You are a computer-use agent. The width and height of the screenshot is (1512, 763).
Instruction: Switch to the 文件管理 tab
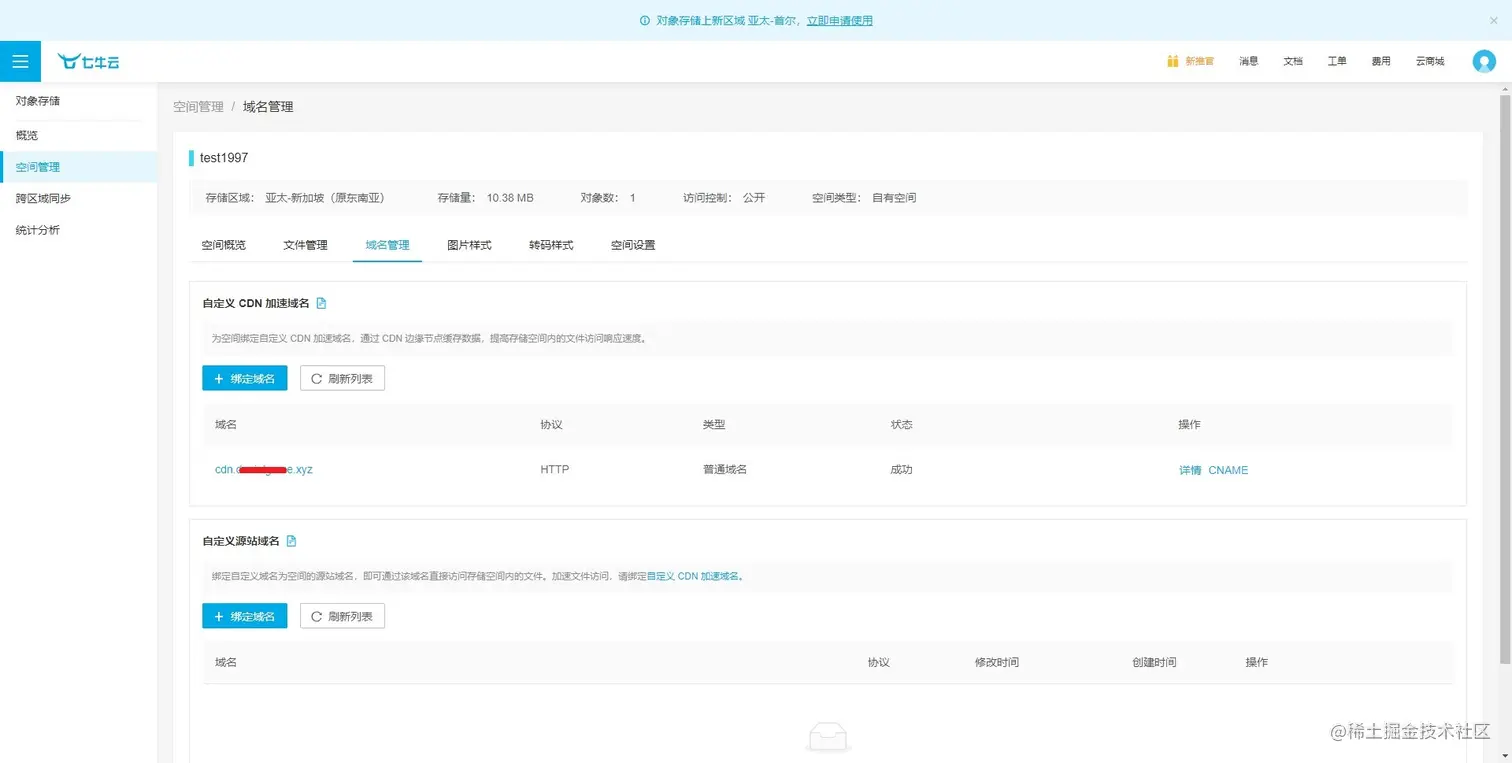(x=305, y=245)
